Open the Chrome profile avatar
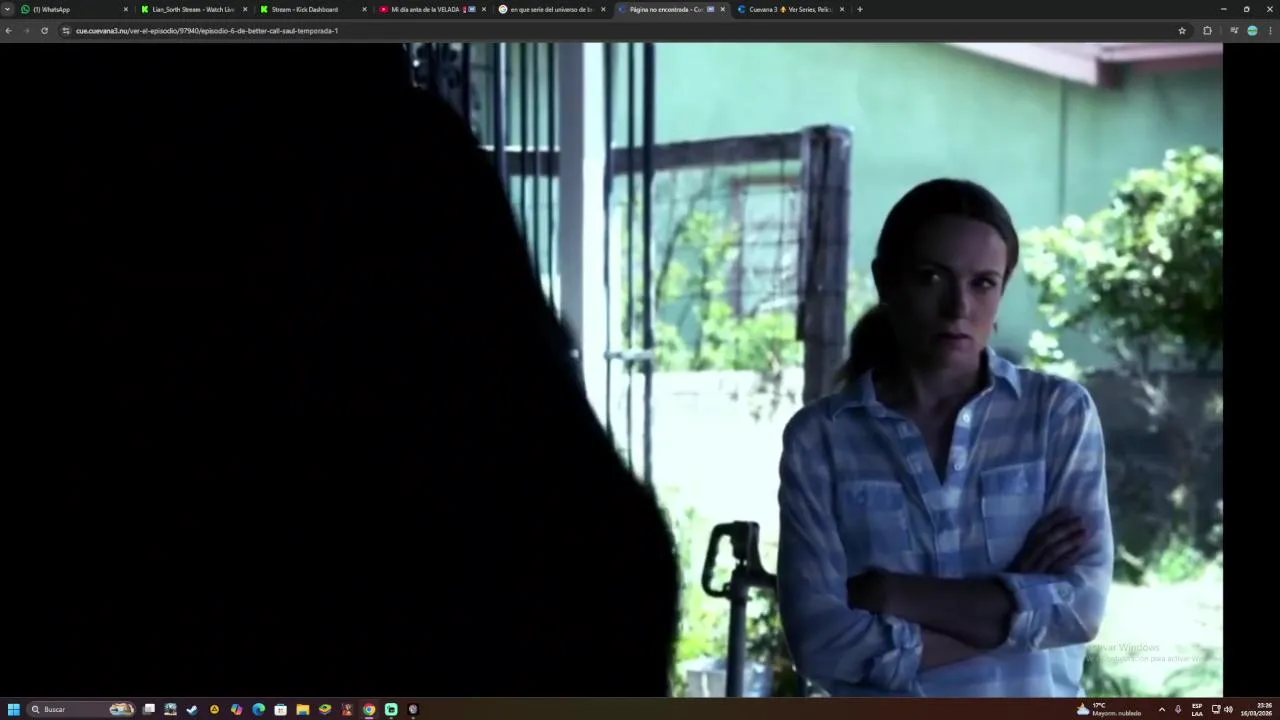Image resolution: width=1280 pixels, height=720 pixels. point(1252,31)
